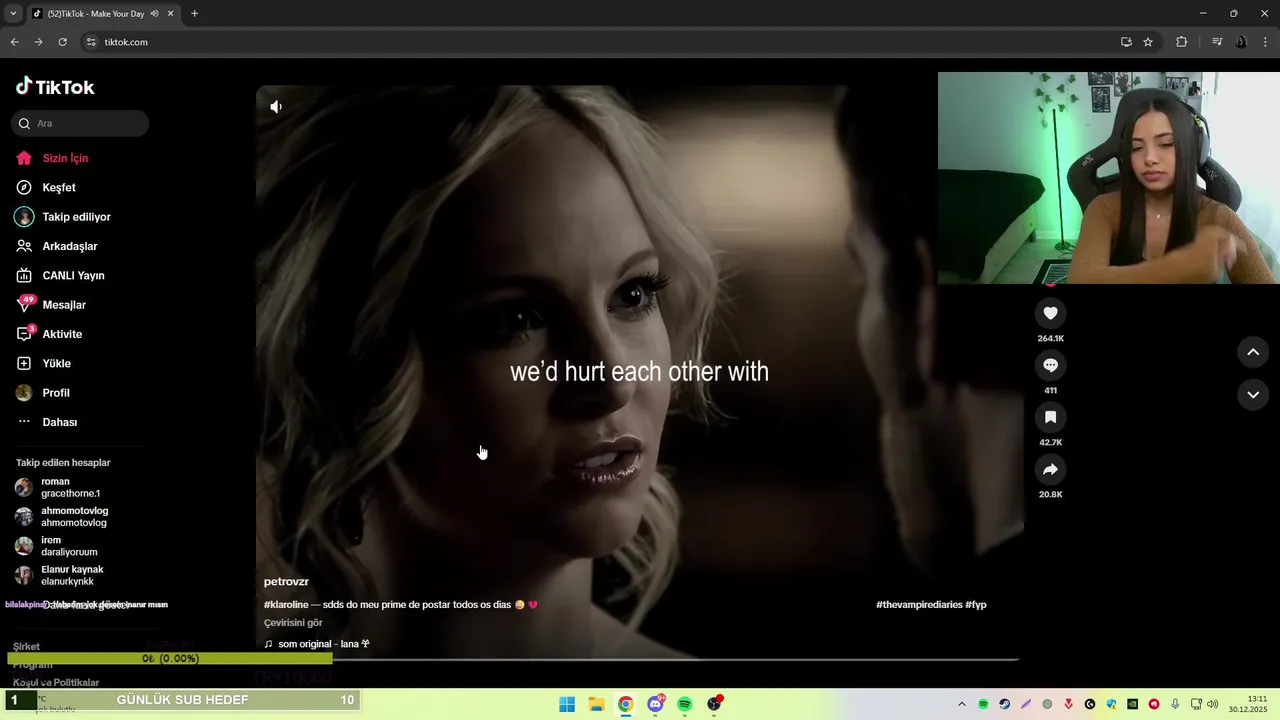Click the Ara search field
Image resolution: width=1280 pixels, height=720 pixels.
80,123
